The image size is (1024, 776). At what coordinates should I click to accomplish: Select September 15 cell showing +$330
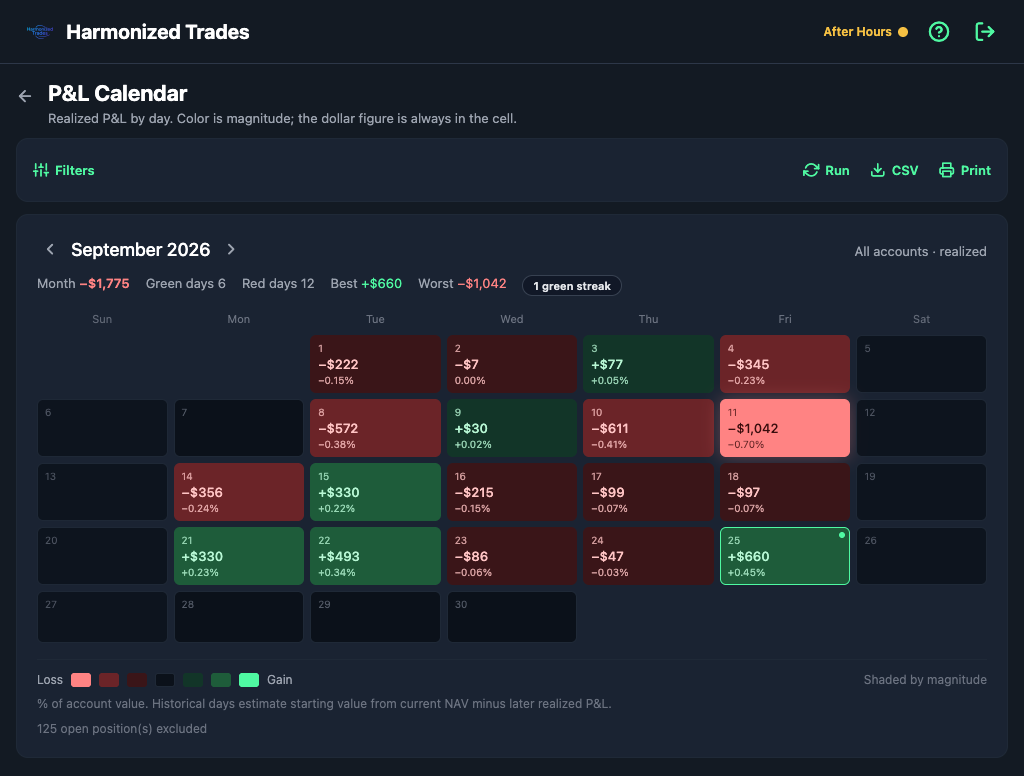coord(376,492)
